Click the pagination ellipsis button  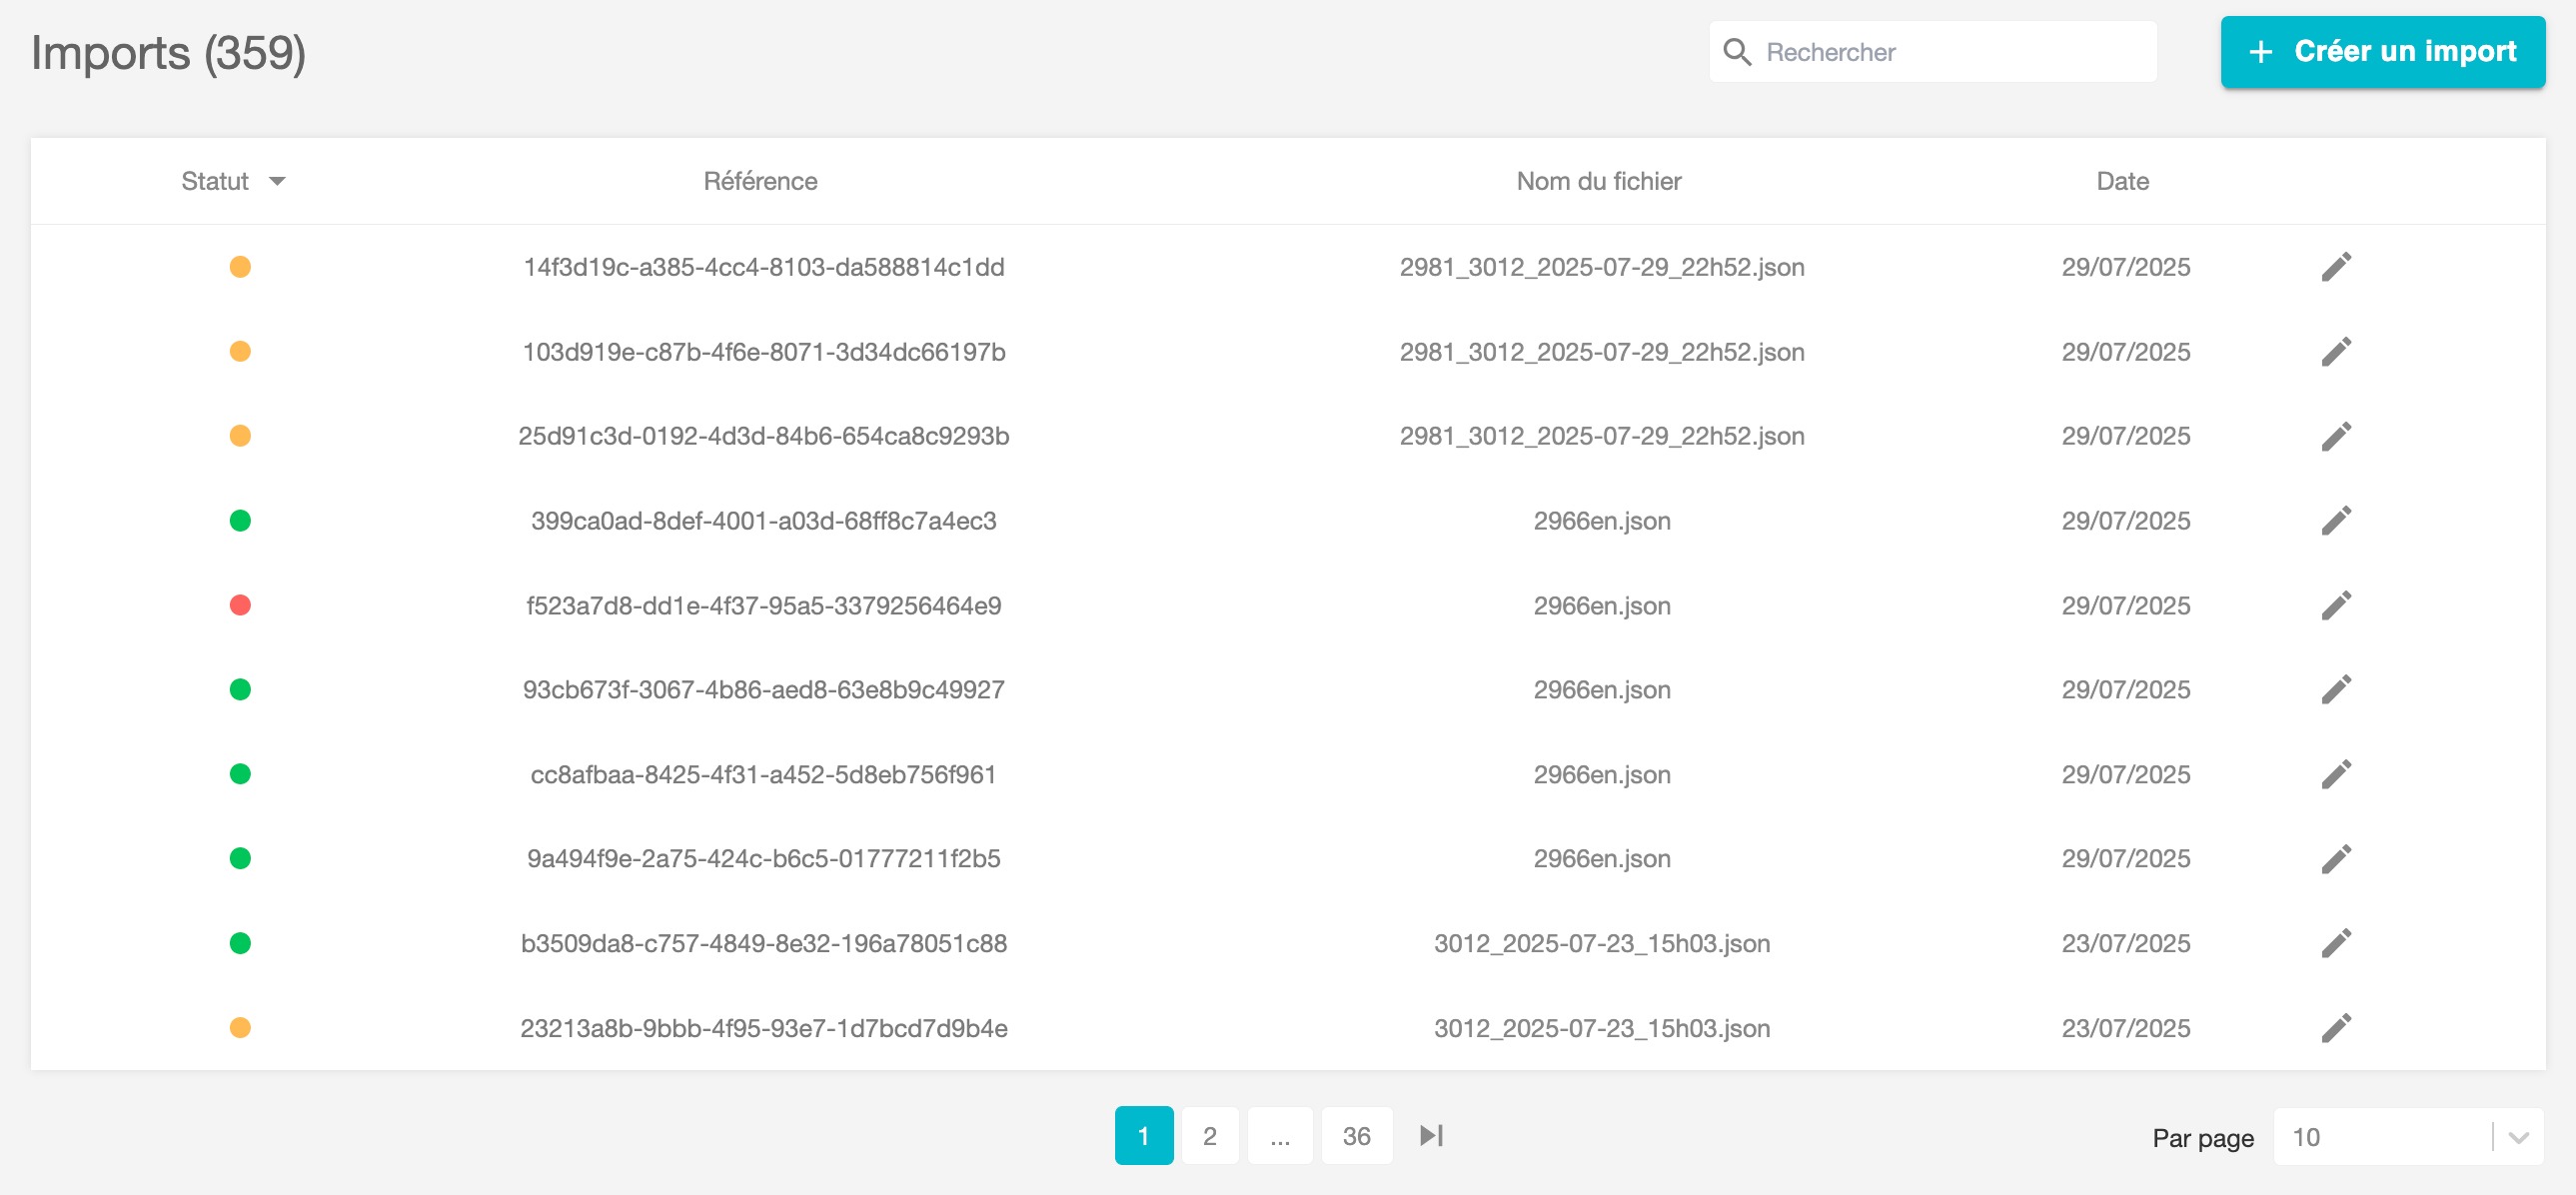click(x=1279, y=1136)
